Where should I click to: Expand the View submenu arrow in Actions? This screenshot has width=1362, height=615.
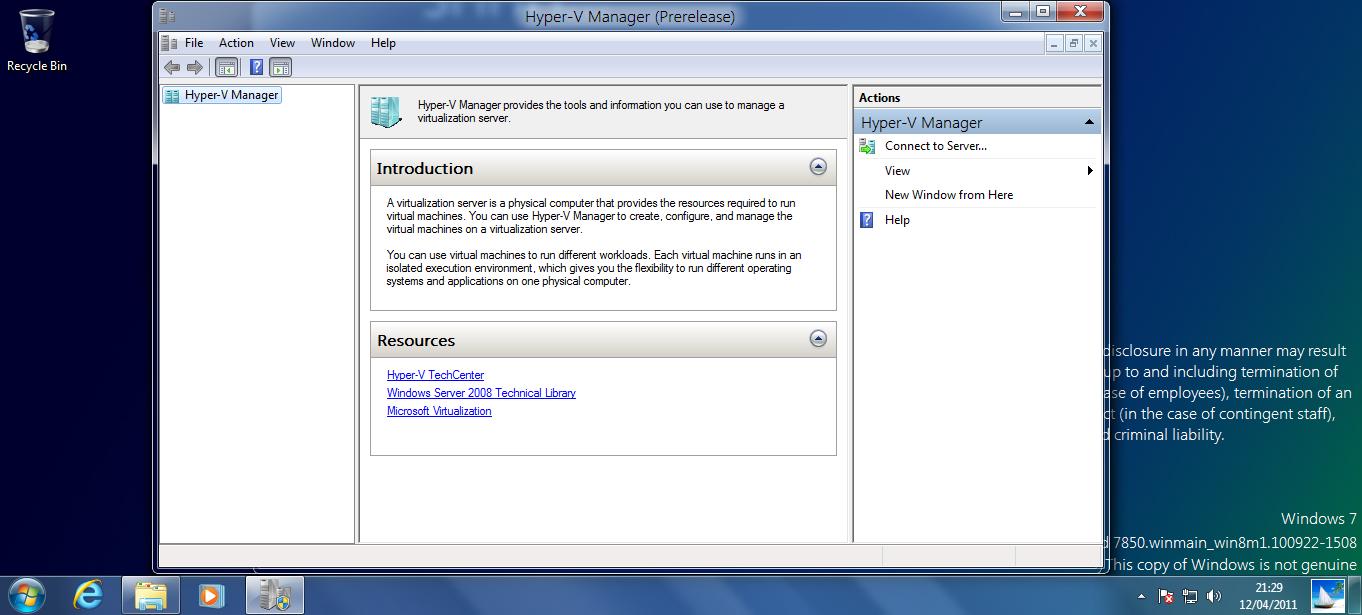(x=1089, y=171)
